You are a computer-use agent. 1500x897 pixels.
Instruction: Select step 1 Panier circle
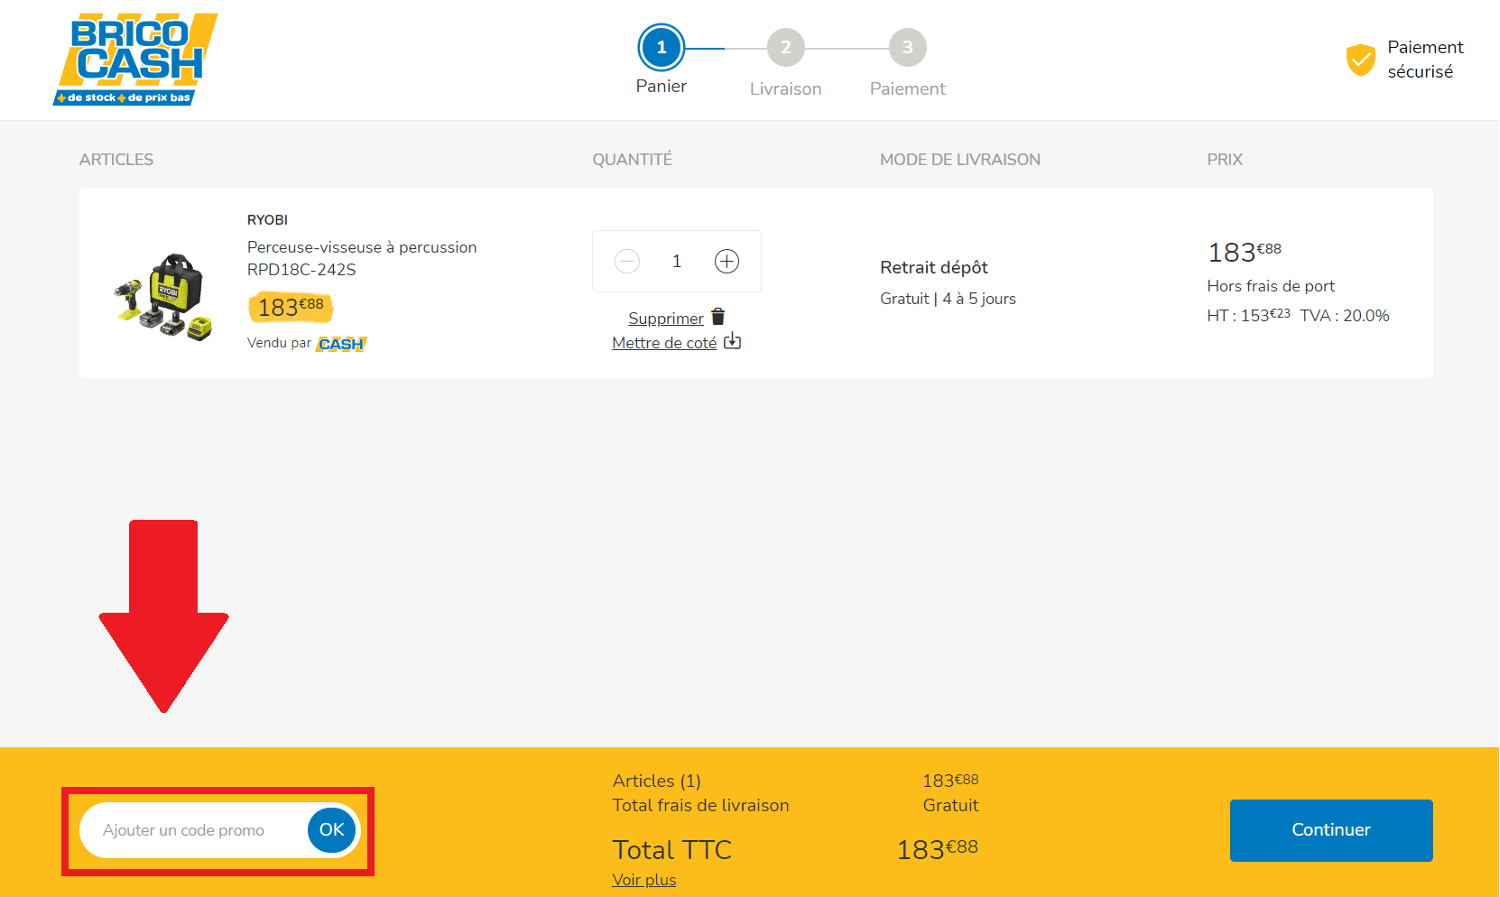tap(661, 47)
